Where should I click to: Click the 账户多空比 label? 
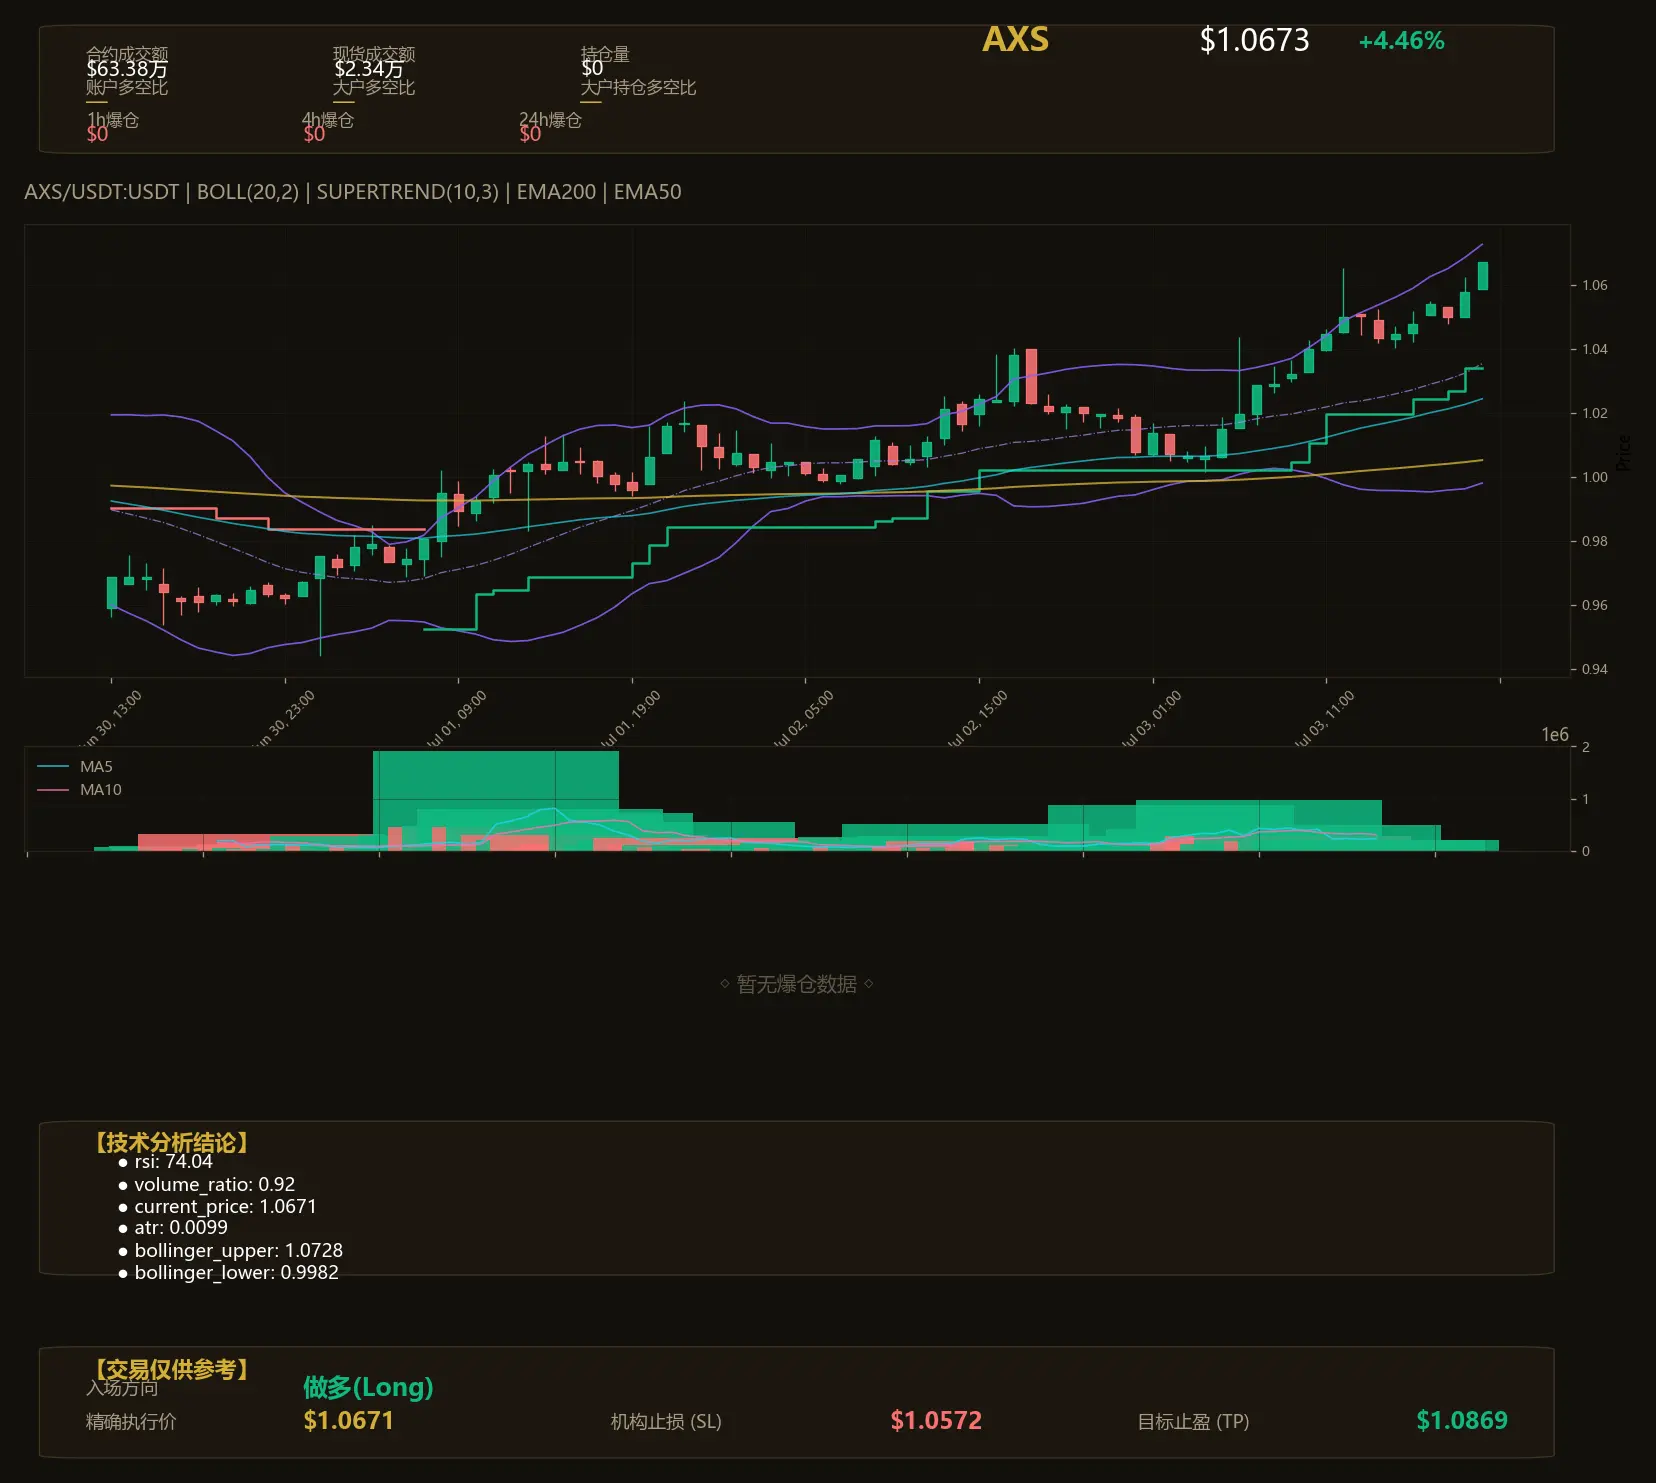click(x=127, y=88)
